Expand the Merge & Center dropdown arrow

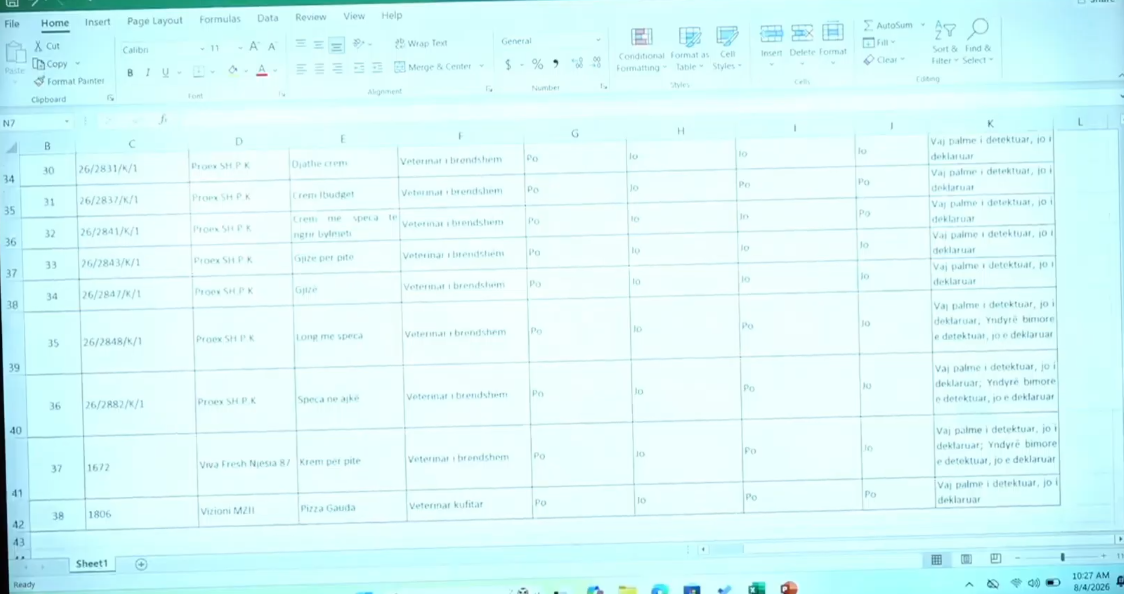482,66
